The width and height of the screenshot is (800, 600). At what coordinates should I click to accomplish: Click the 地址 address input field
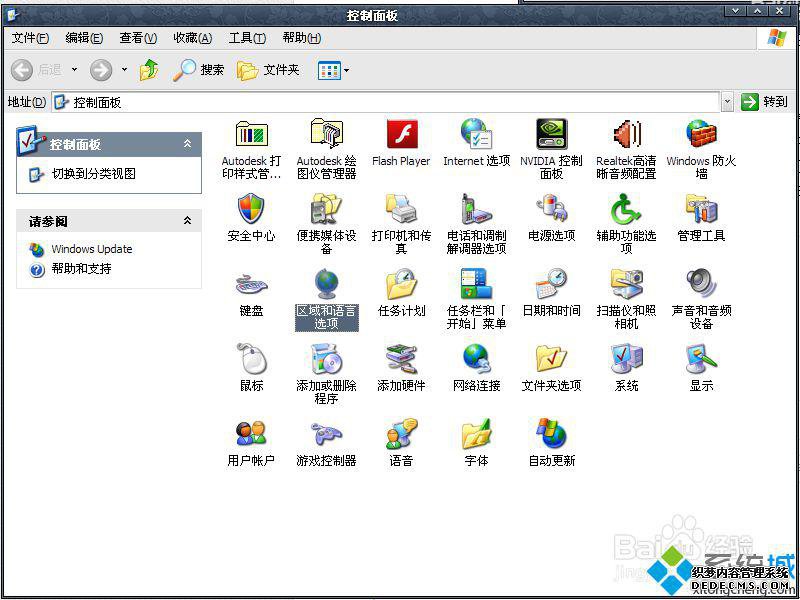390,102
